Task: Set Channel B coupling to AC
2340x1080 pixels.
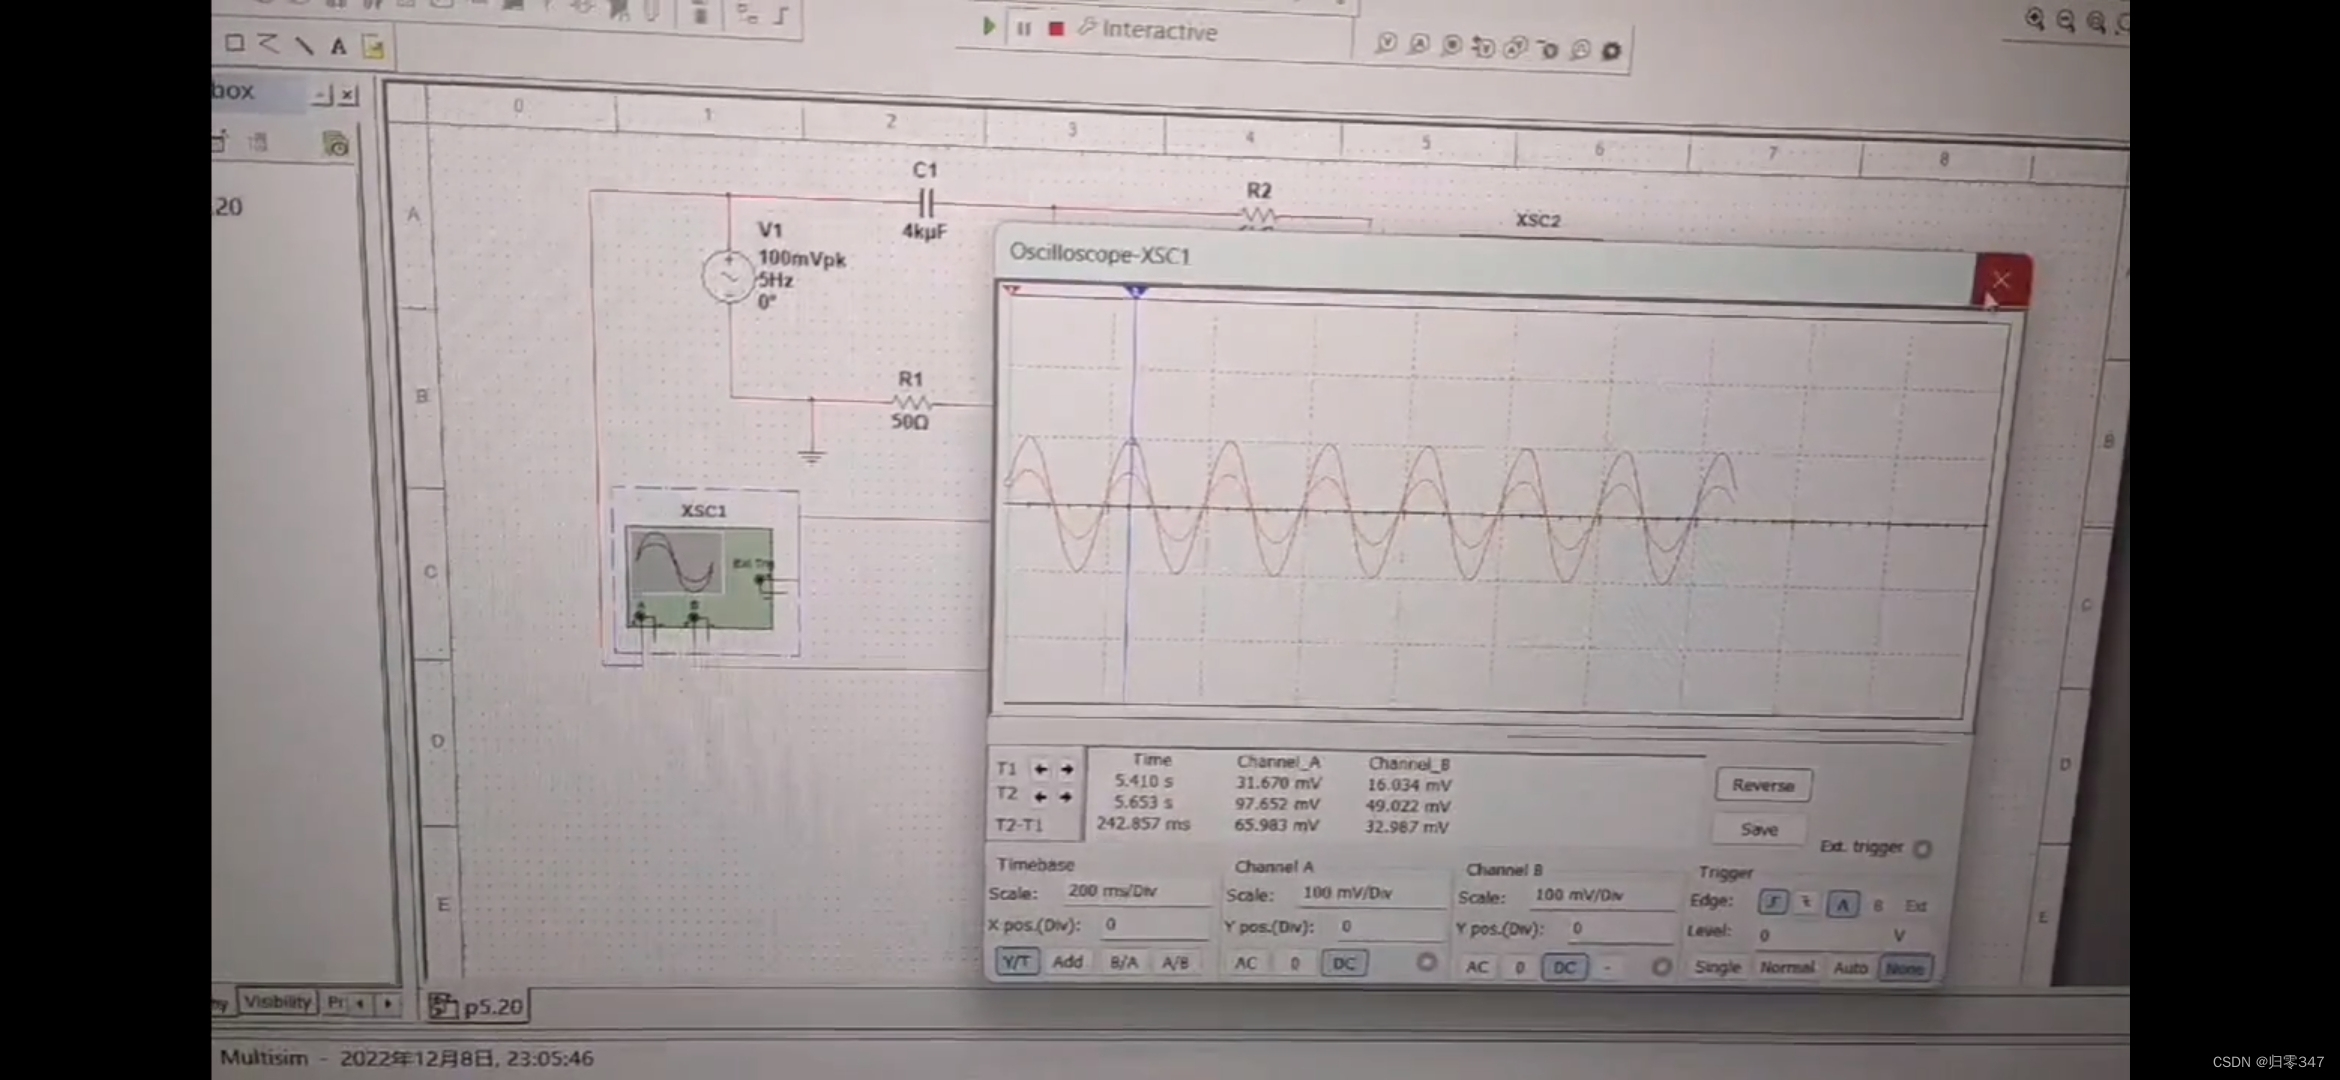Action: 1477,967
